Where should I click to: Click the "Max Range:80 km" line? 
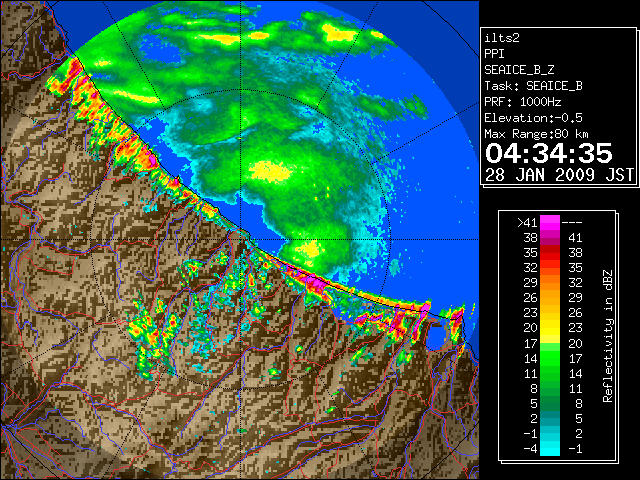[536, 134]
